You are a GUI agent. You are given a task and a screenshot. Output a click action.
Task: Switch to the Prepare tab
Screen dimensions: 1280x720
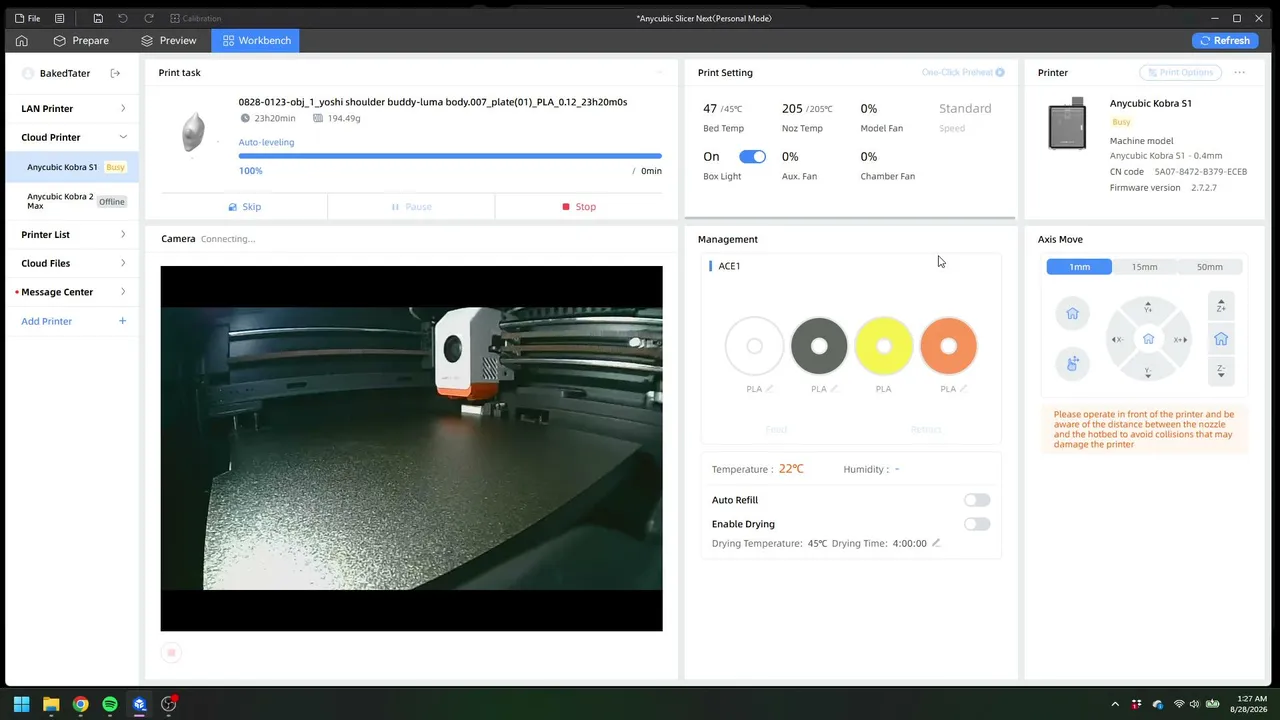click(81, 40)
